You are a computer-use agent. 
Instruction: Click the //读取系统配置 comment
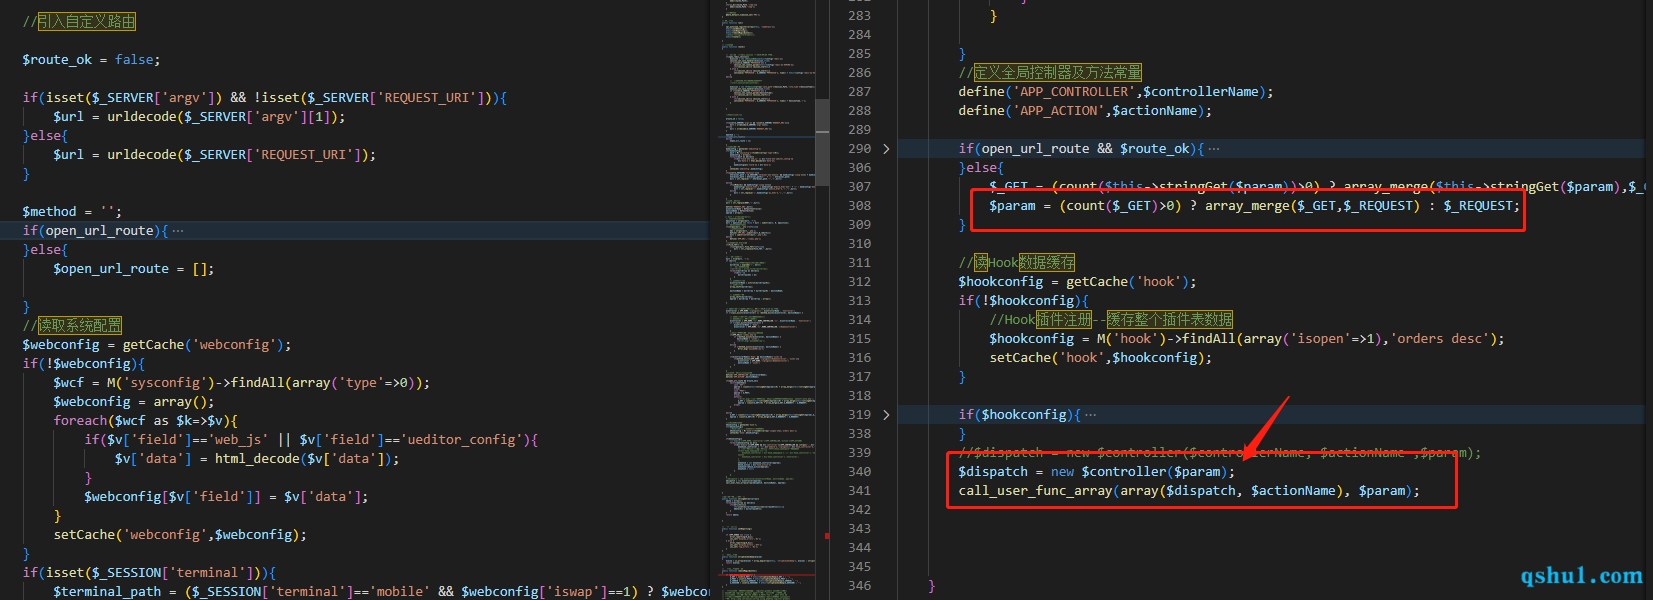pos(72,326)
